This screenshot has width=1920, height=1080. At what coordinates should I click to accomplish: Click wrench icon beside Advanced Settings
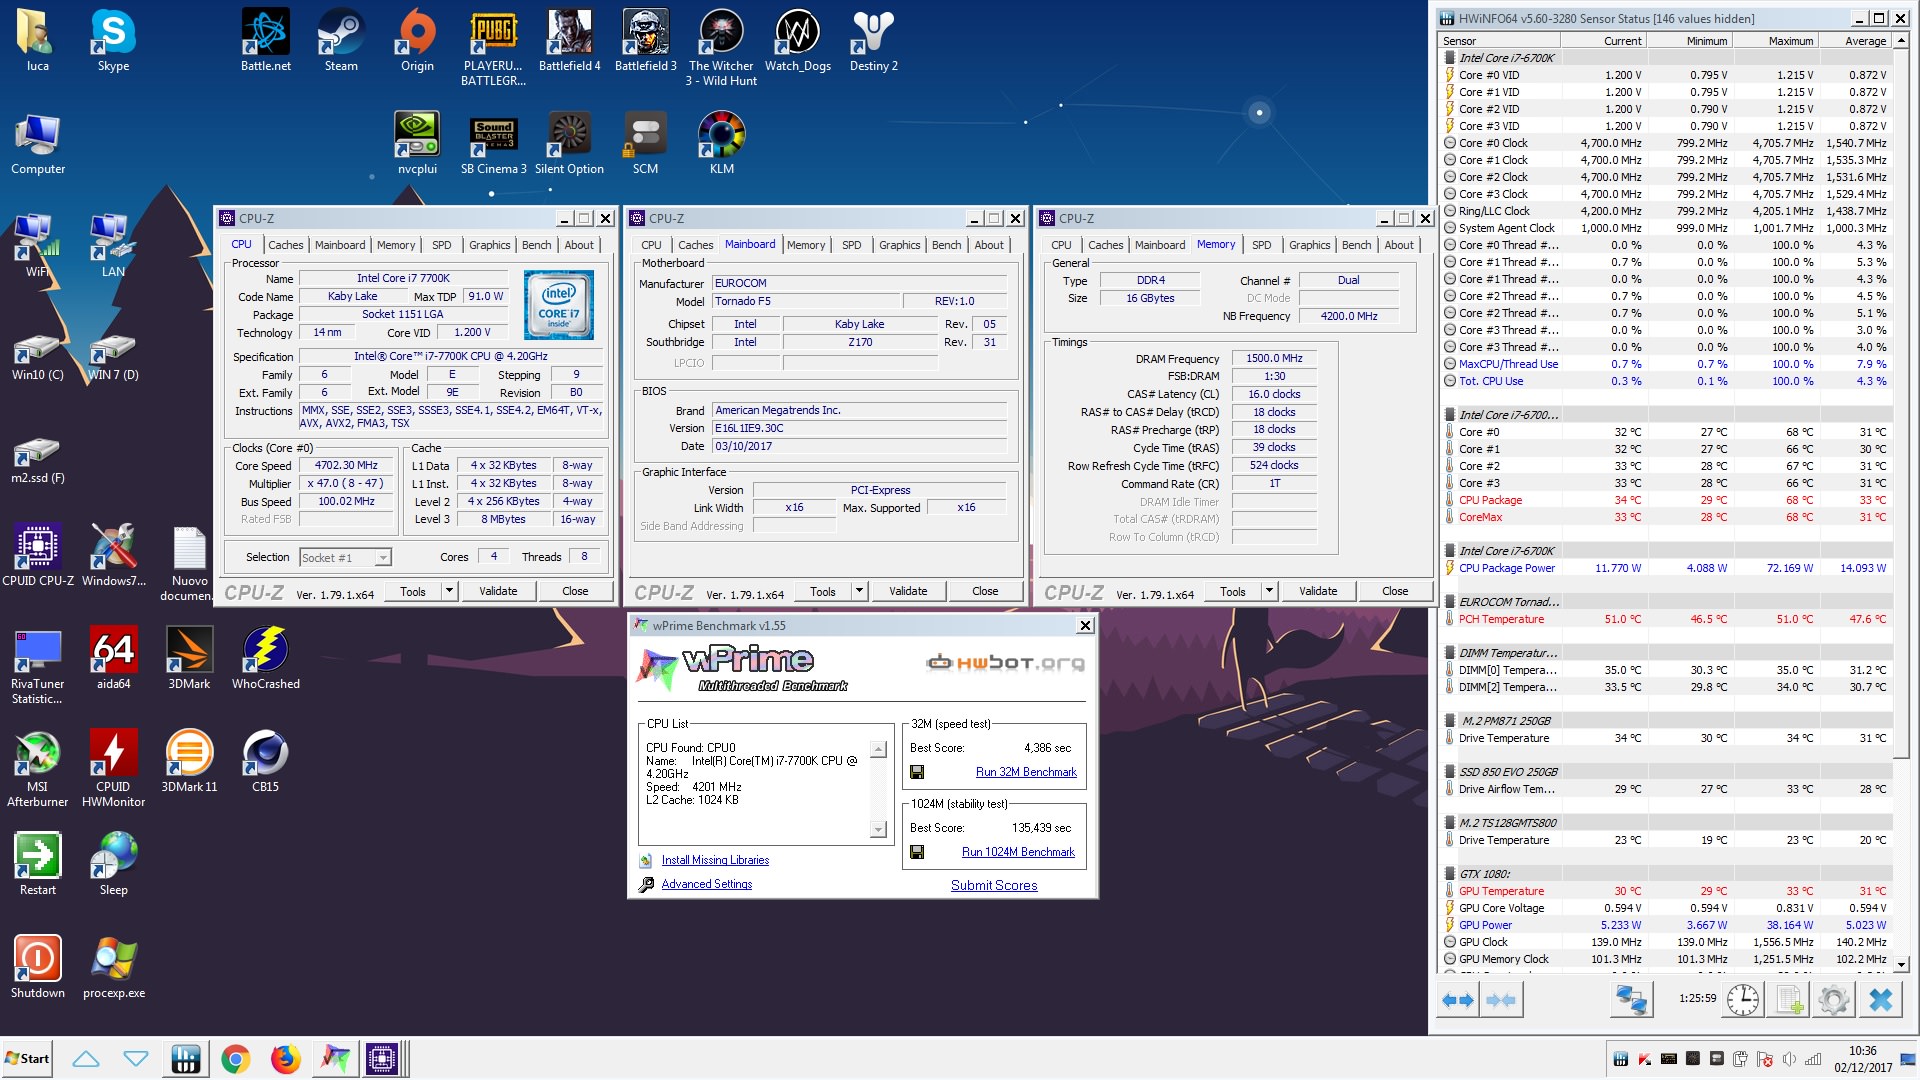tap(646, 884)
